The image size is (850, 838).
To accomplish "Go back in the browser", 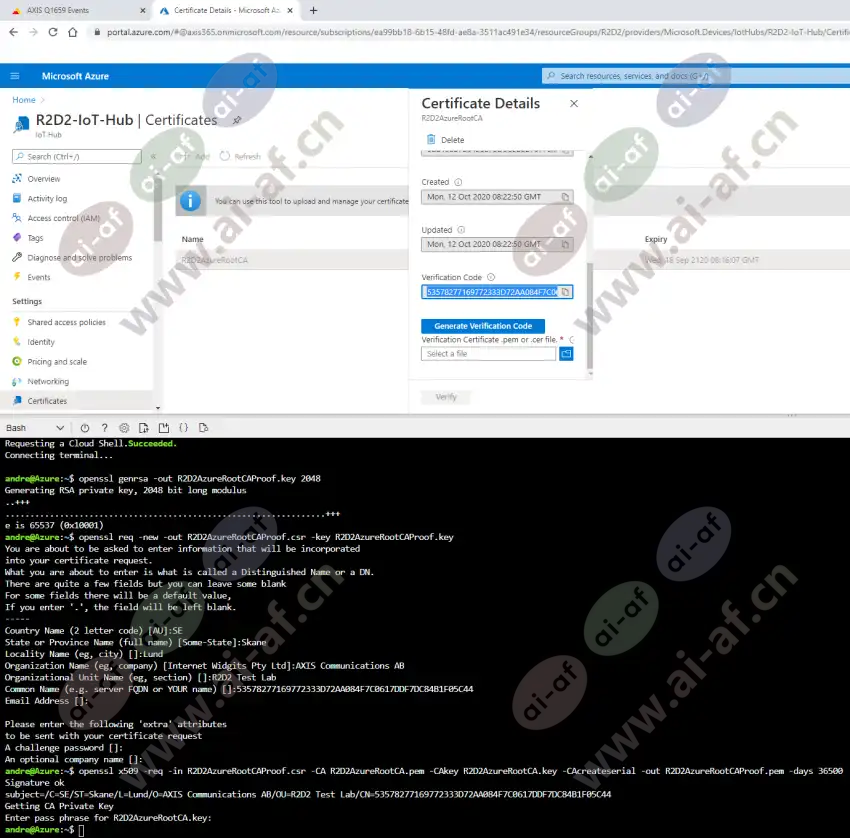I will coord(14,32).
